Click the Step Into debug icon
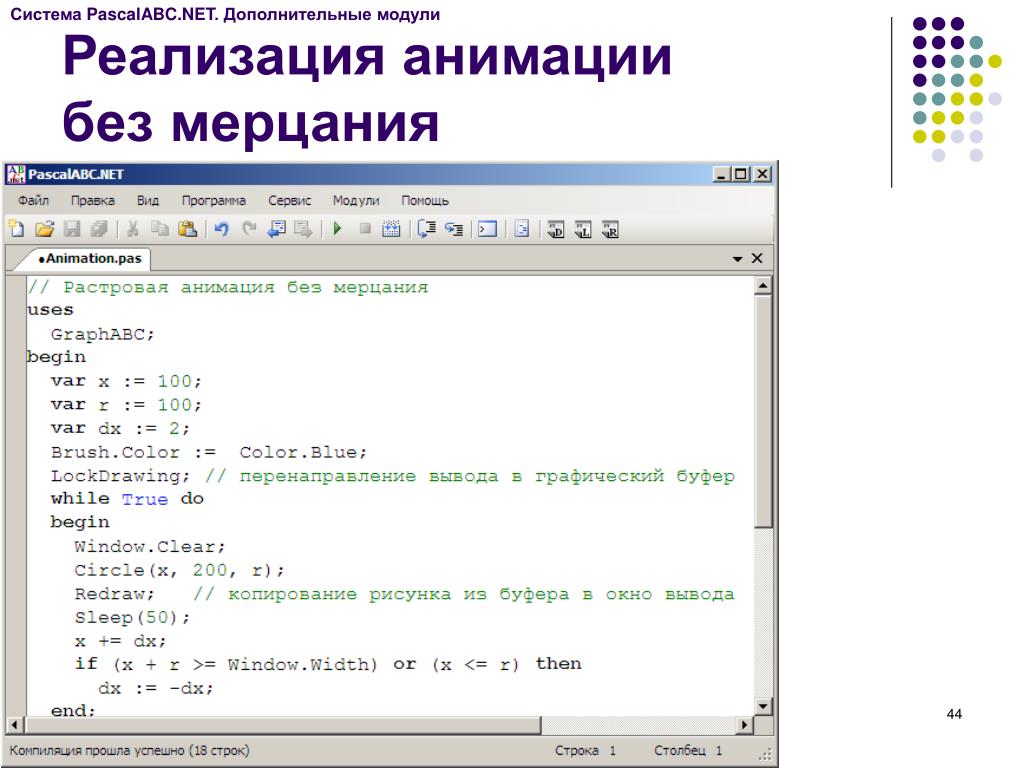 [454, 229]
